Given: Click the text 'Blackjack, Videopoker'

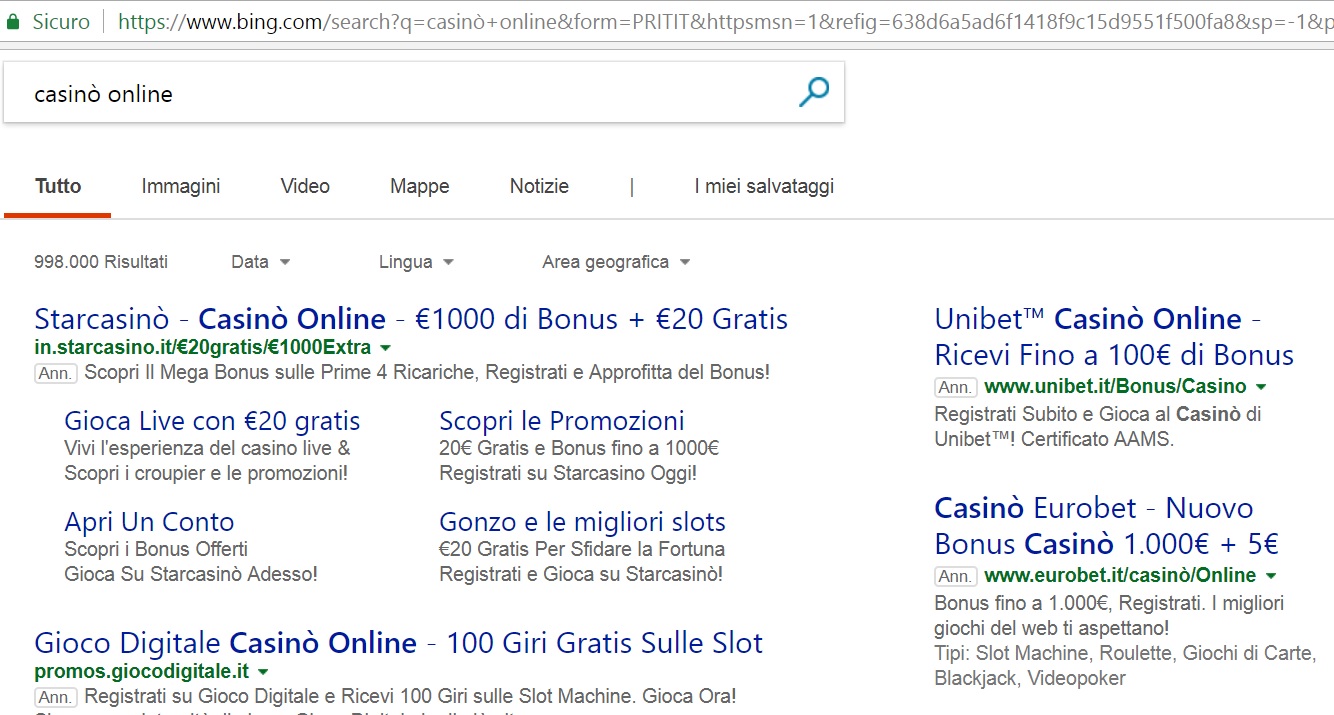Looking at the screenshot, I should coord(1030,679).
